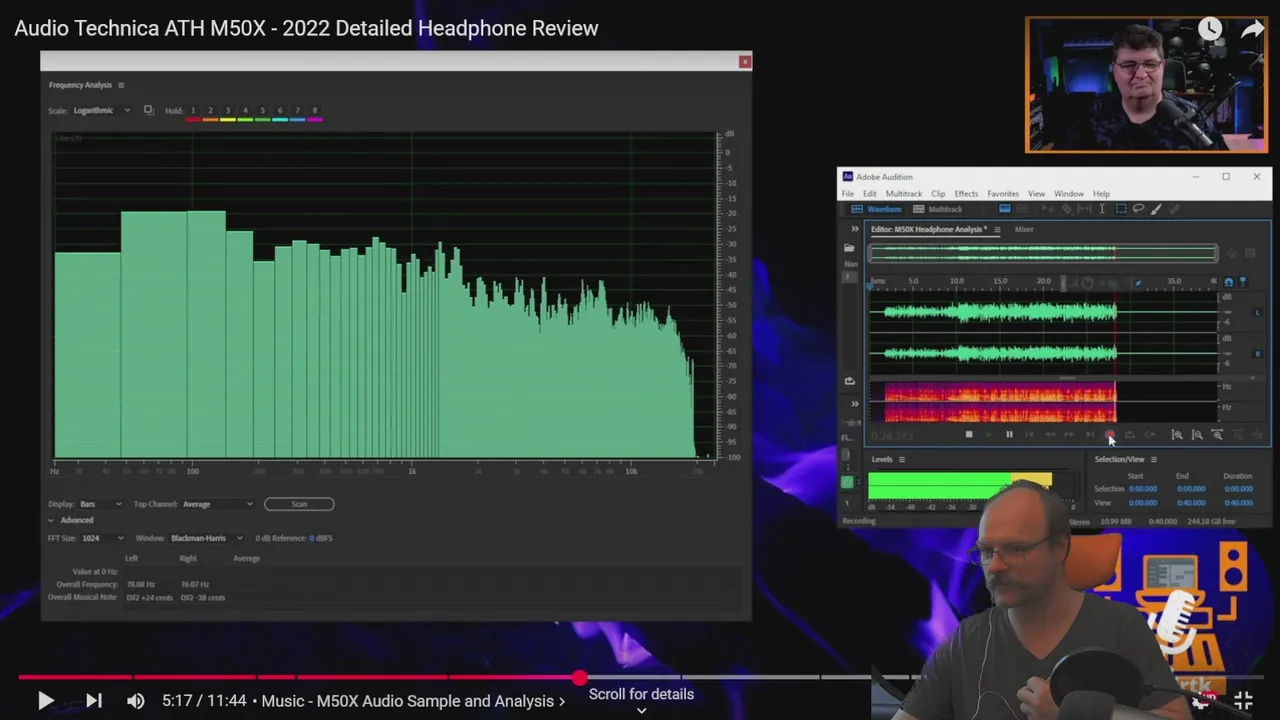The image size is (1280, 720).
Task: Open the Window menu in Audition
Action: [1069, 194]
